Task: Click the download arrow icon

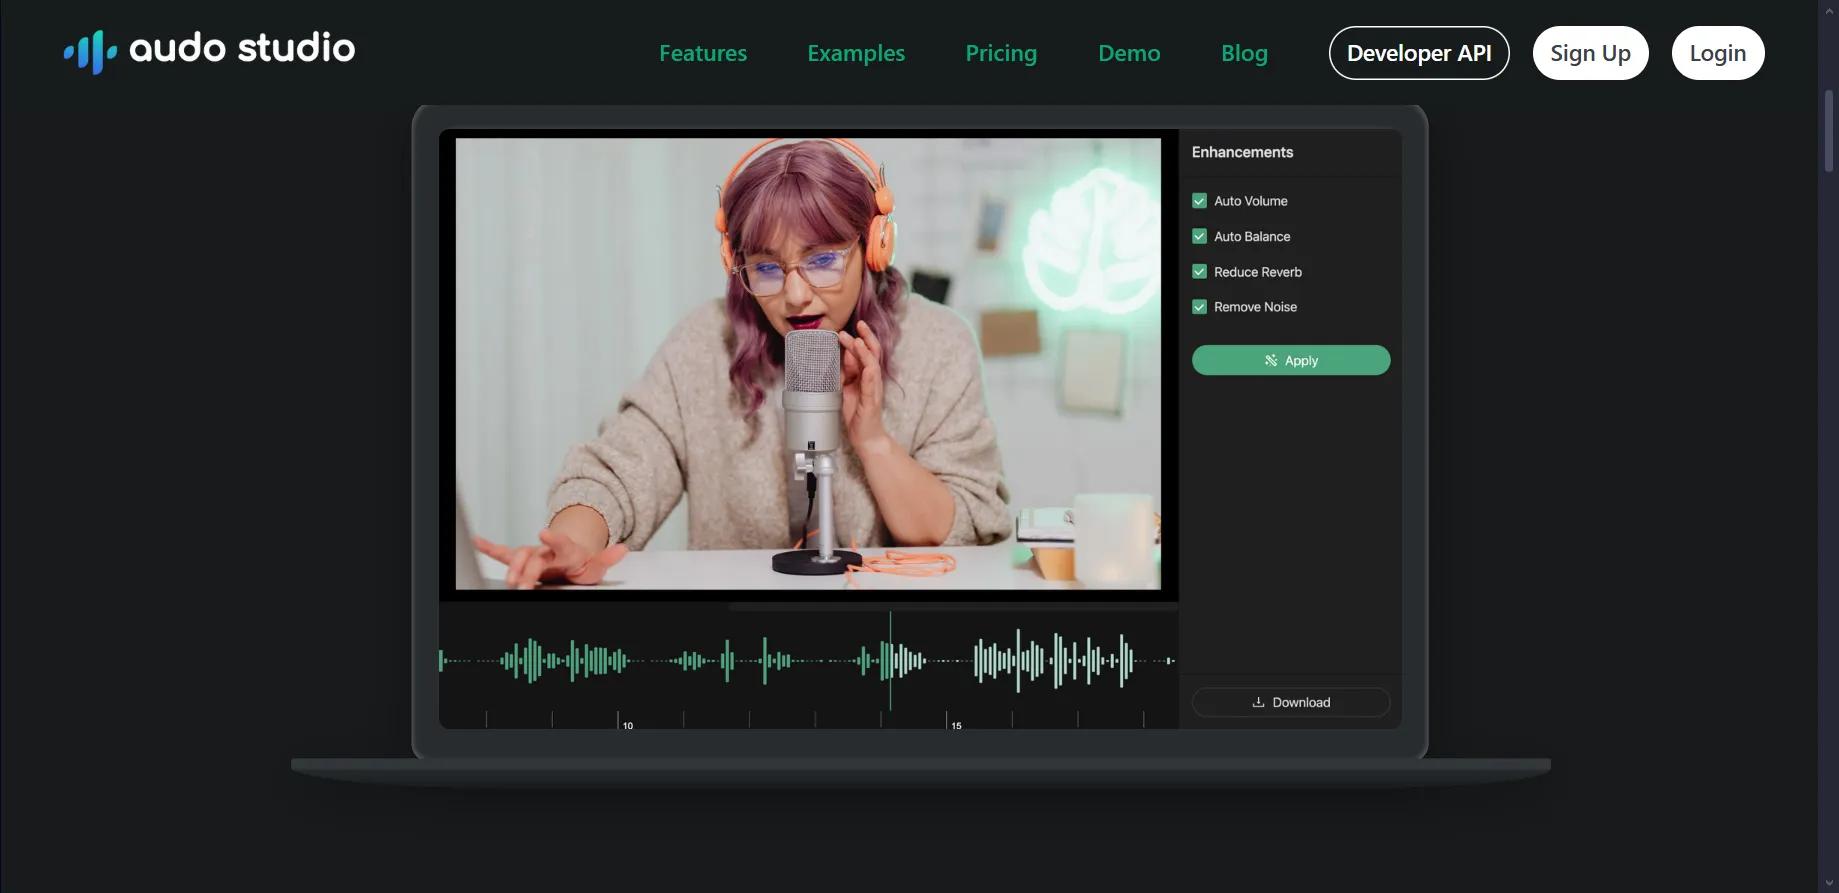Action: [x=1258, y=702]
